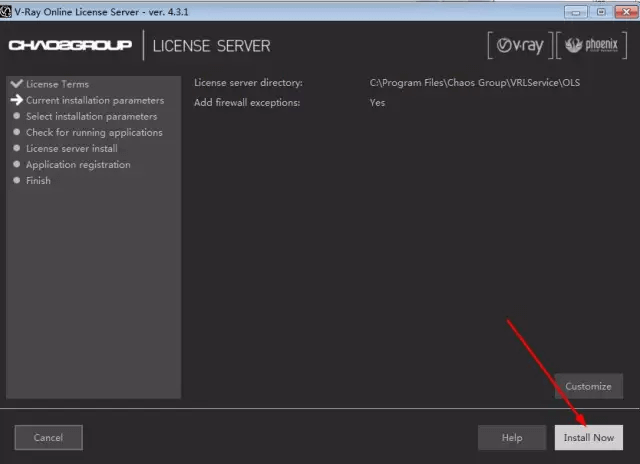
Task: Click the 'License server directory:' label
Action: 249,83
